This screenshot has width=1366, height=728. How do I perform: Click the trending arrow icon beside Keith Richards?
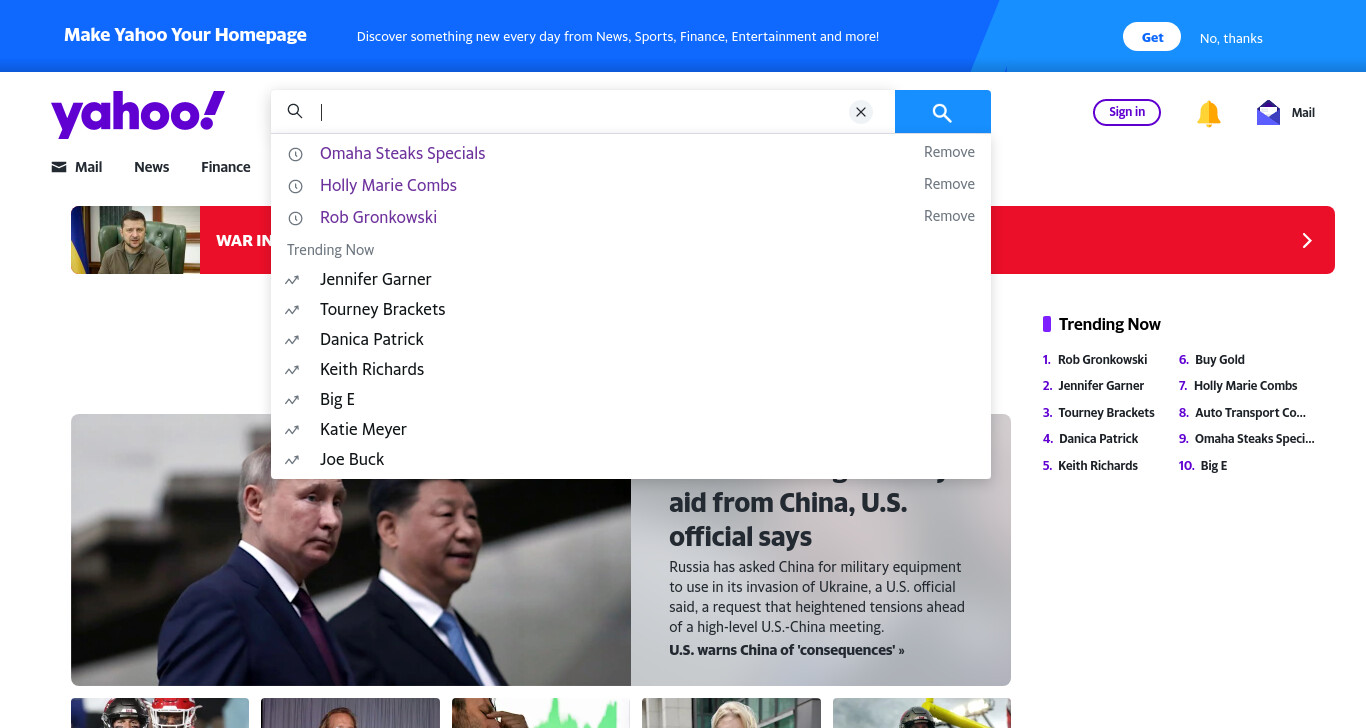292,370
